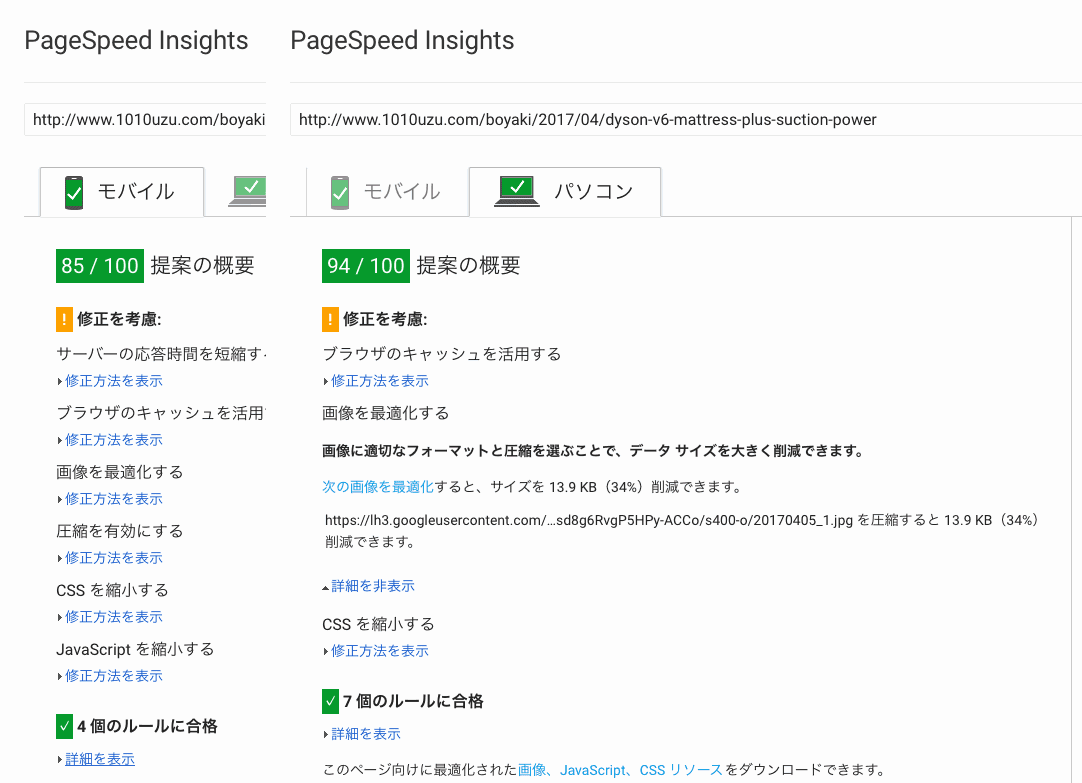Expand fix for サーバーの応答時間を短縮
The height and width of the screenshot is (783, 1082).
(x=114, y=381)
